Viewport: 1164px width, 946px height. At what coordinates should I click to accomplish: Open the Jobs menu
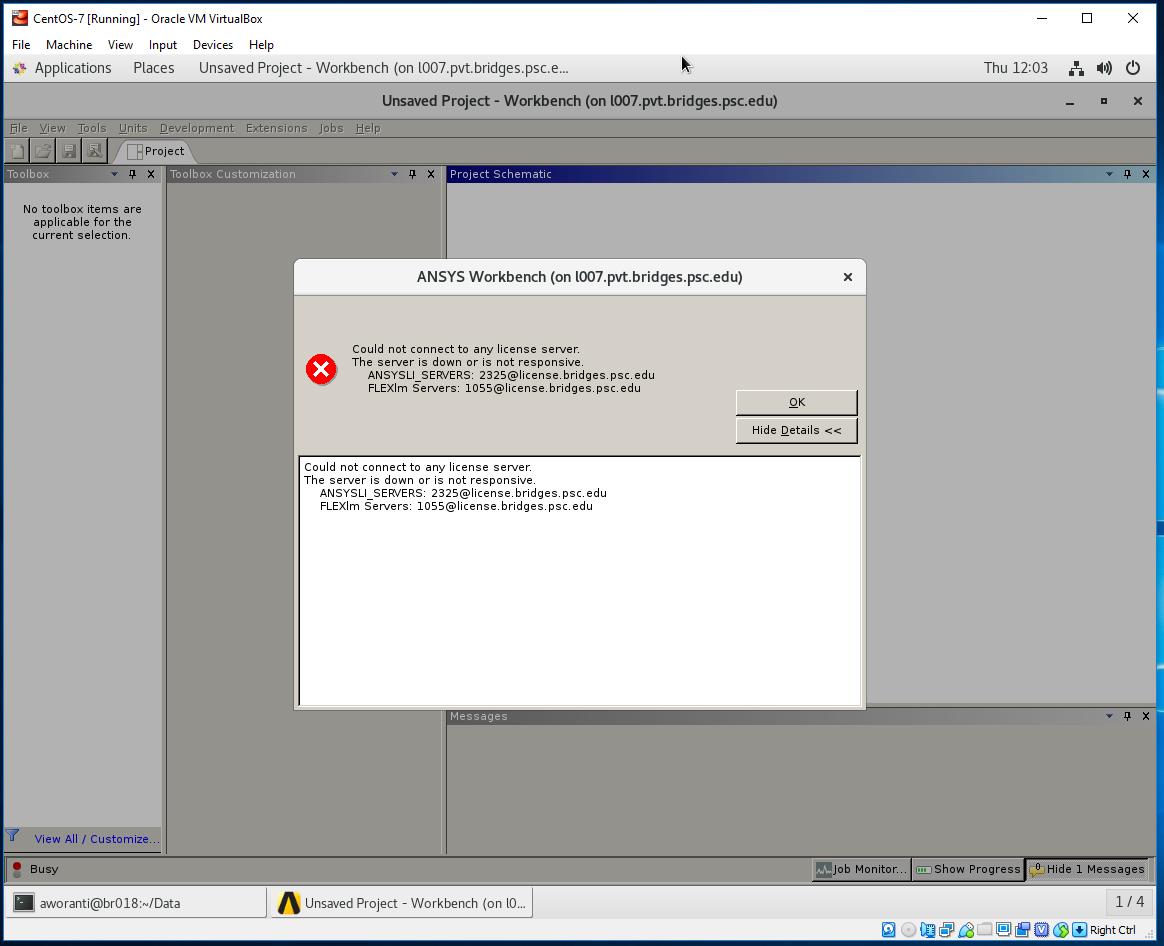tap(331, 128)
